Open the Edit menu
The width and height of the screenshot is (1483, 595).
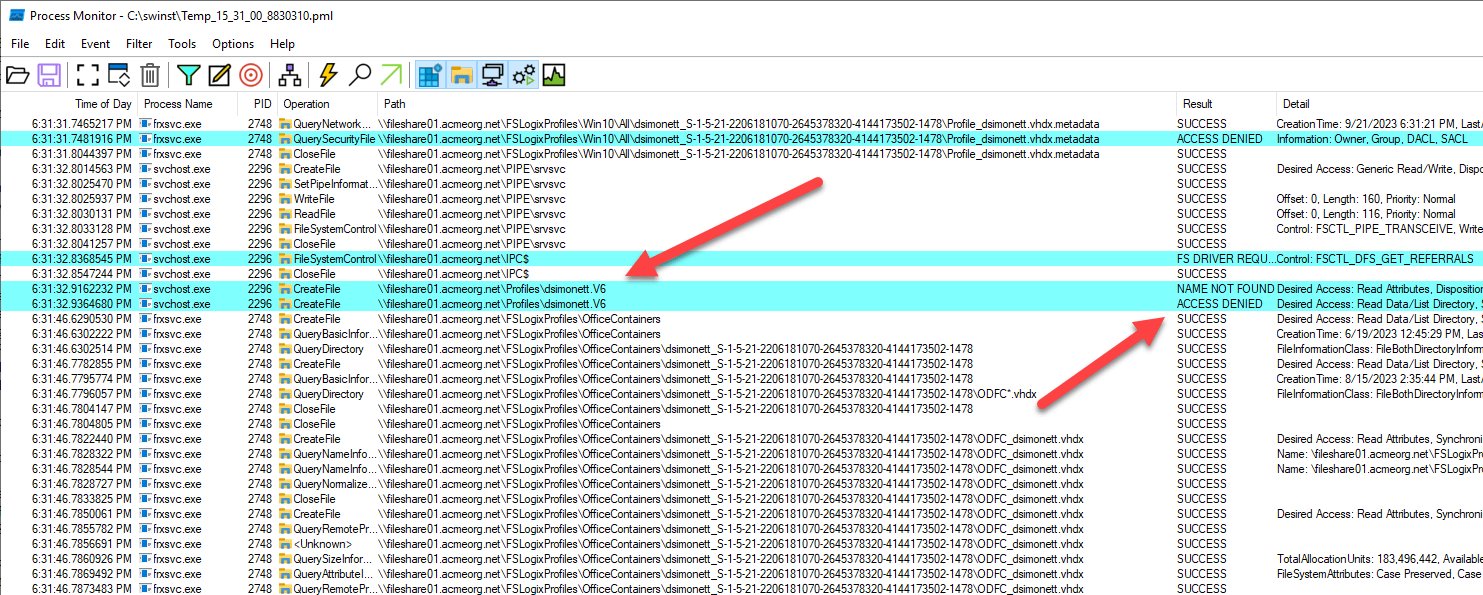point(55,44)
